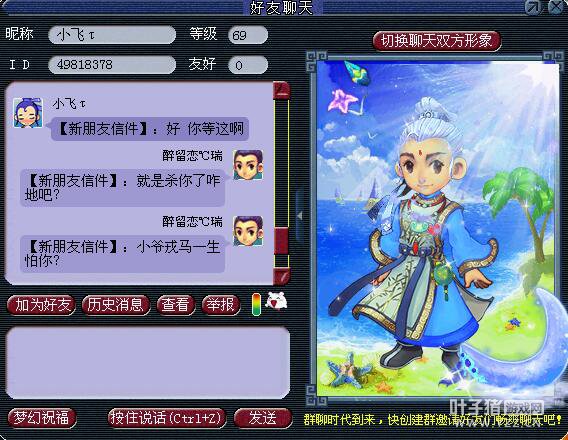This screenshot has width=568, height=440.
Task: Click 查看 to view the player's profile
Action: (x=176, y=305)
